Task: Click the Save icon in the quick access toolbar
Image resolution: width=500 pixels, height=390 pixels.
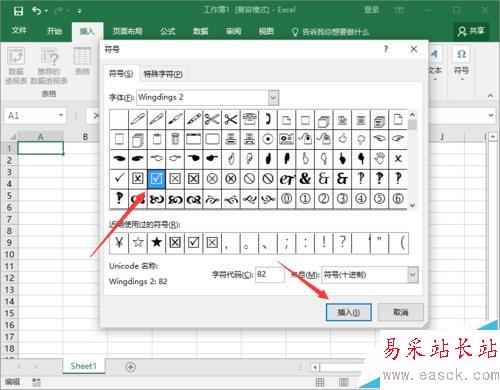Action: pos(18,11)
